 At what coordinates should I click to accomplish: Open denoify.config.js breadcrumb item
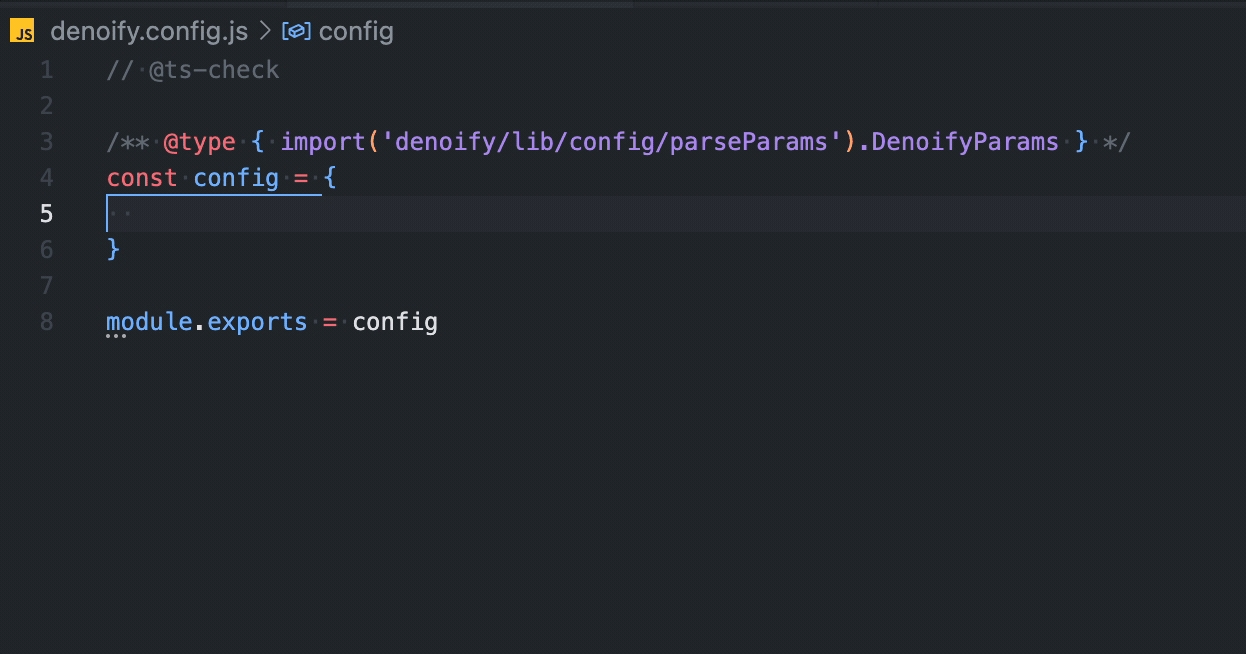pos(149,32)
